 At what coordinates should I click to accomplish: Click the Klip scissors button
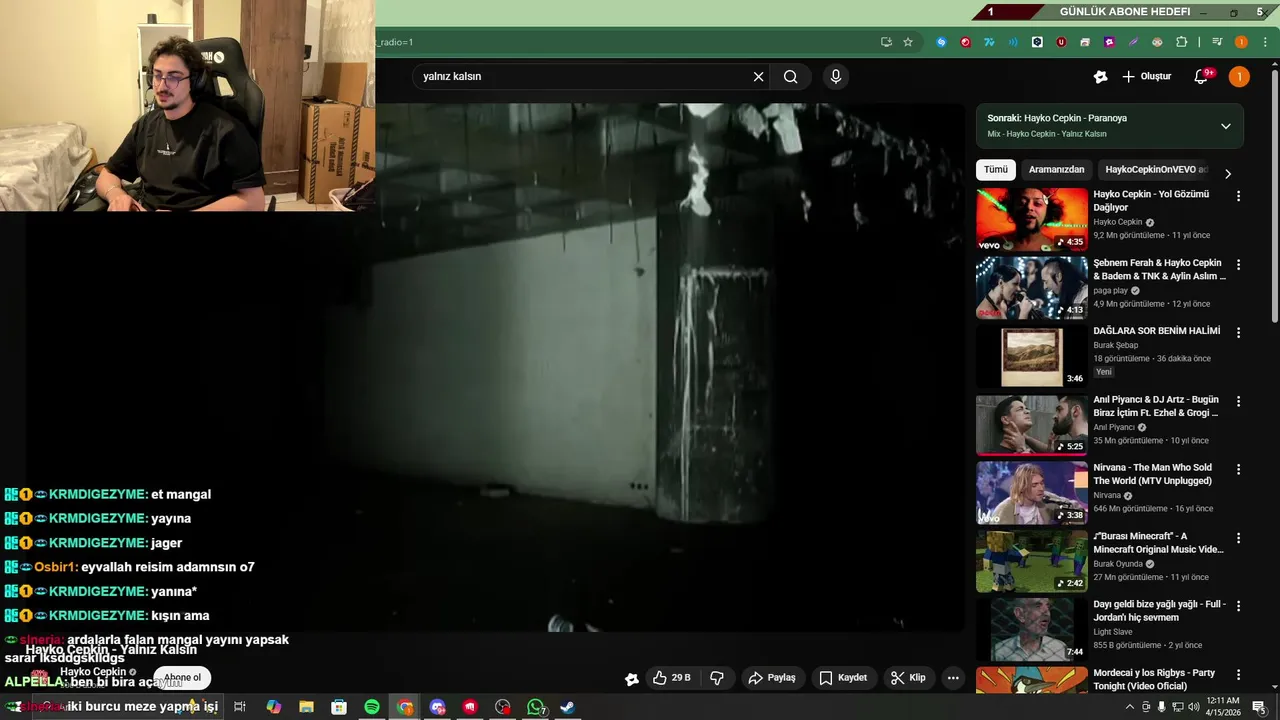click(908, 678)
